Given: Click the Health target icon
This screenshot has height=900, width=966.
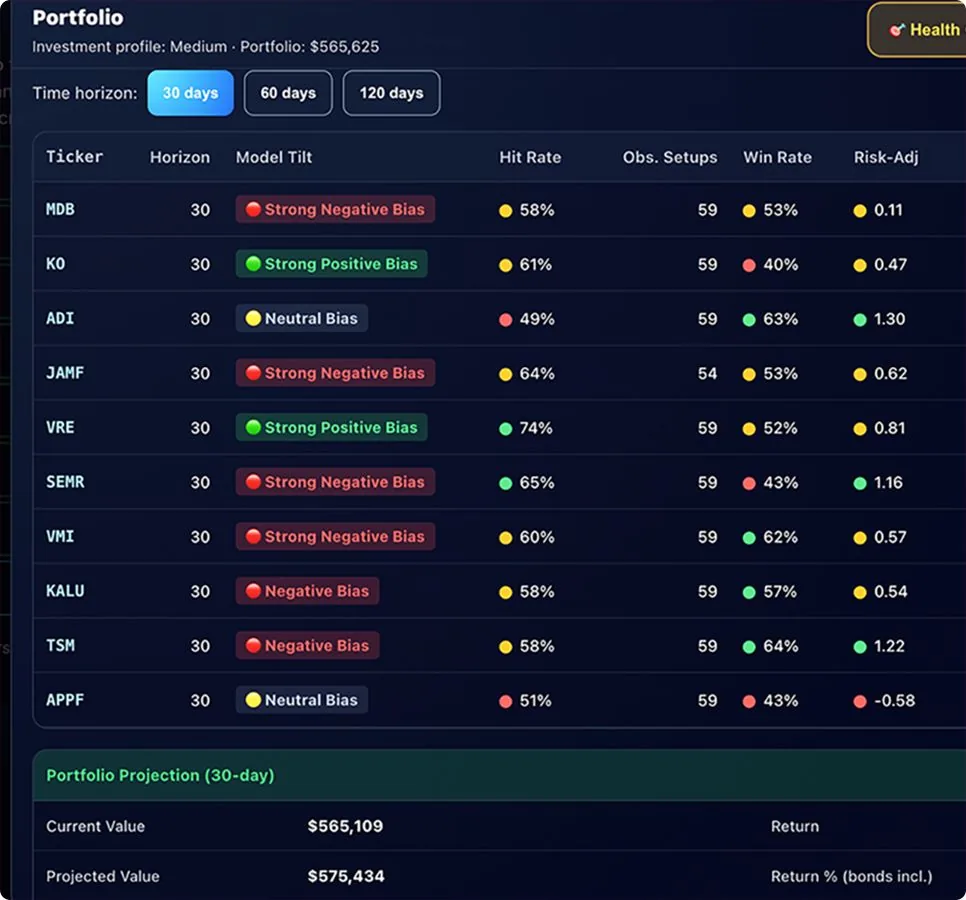Looking at the screenshot, I should [x=896, y=30].
